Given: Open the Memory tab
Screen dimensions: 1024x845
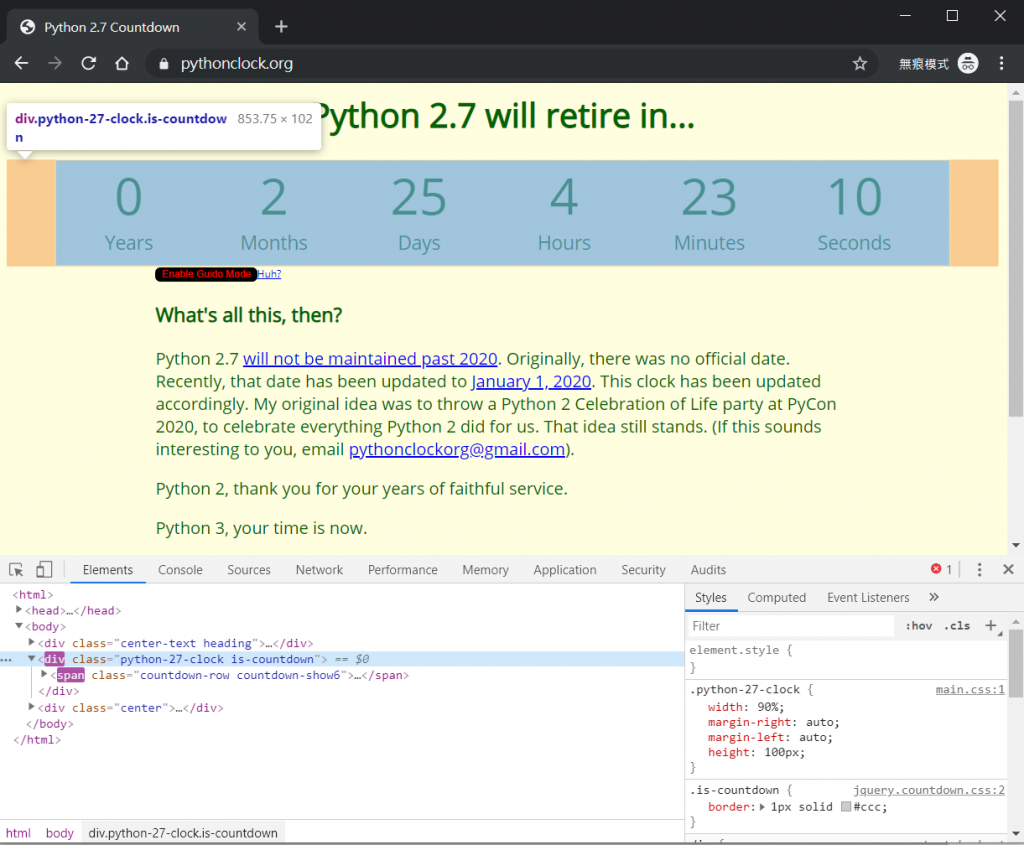Looking at the screenshot, I should click(x=485, y=569).
